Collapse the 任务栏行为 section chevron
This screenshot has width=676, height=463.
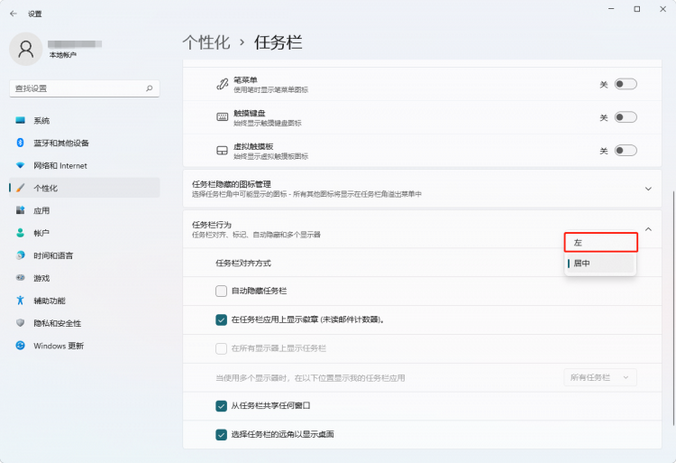click(648, 229)
